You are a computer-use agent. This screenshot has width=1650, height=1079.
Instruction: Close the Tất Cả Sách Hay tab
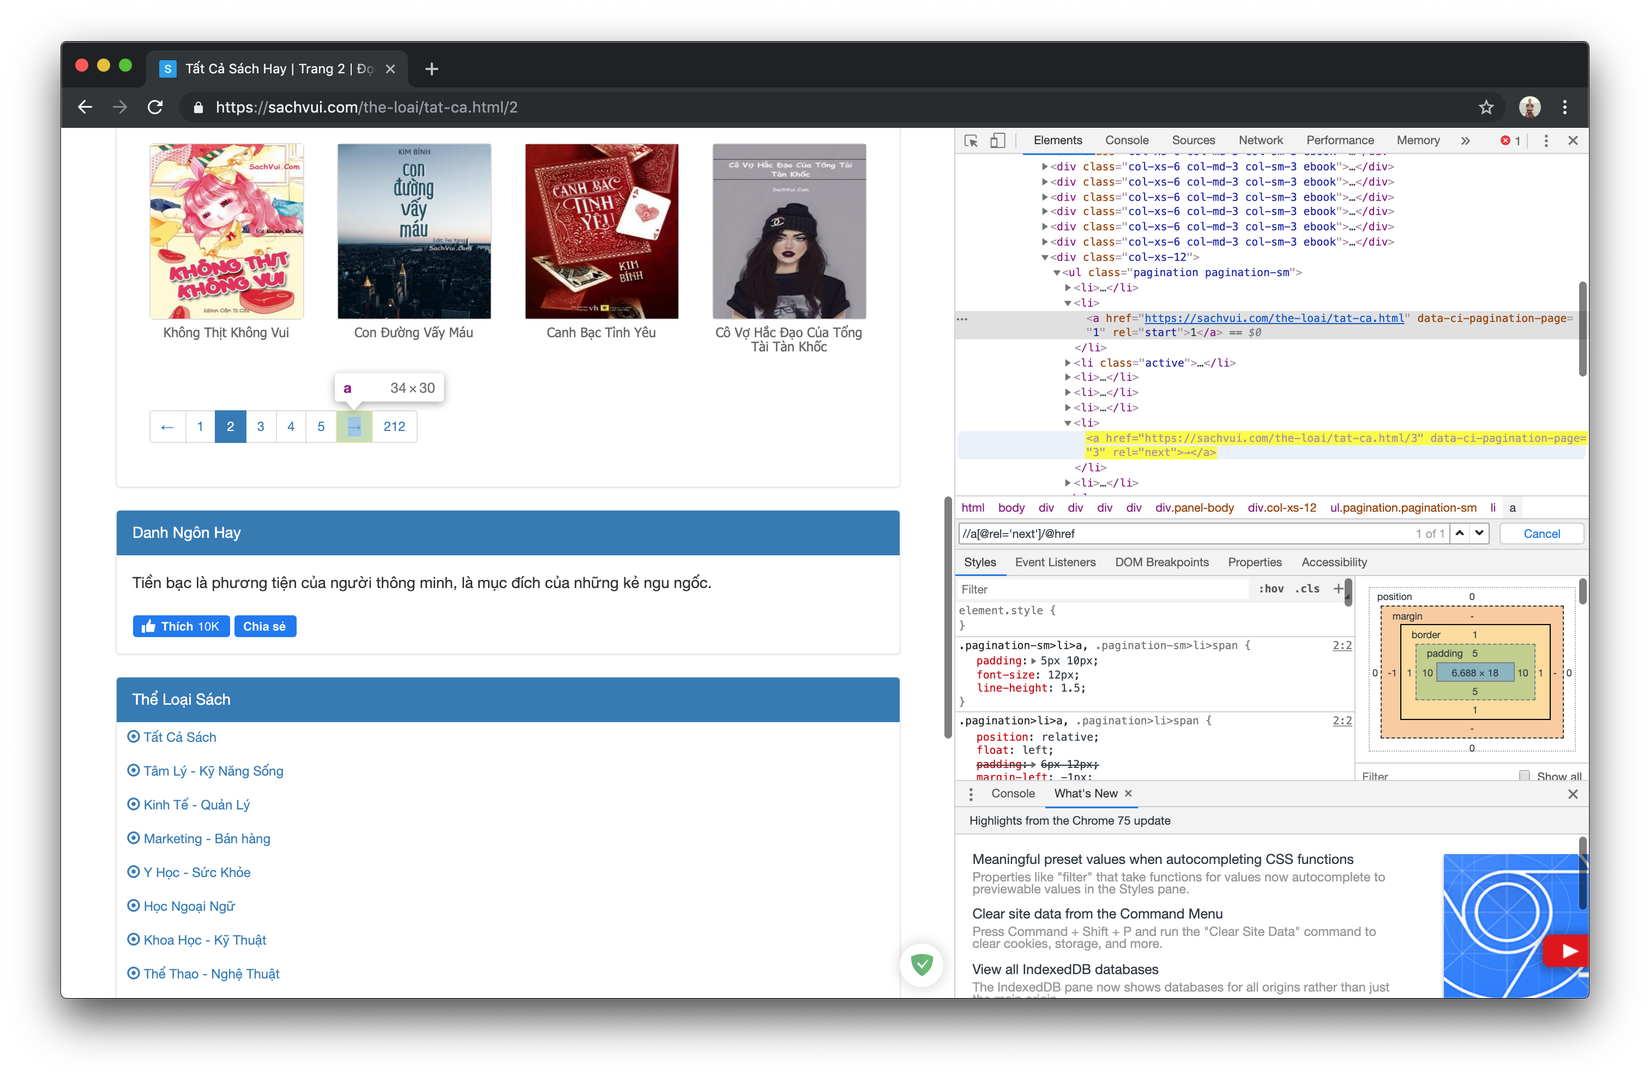point(390,69)
